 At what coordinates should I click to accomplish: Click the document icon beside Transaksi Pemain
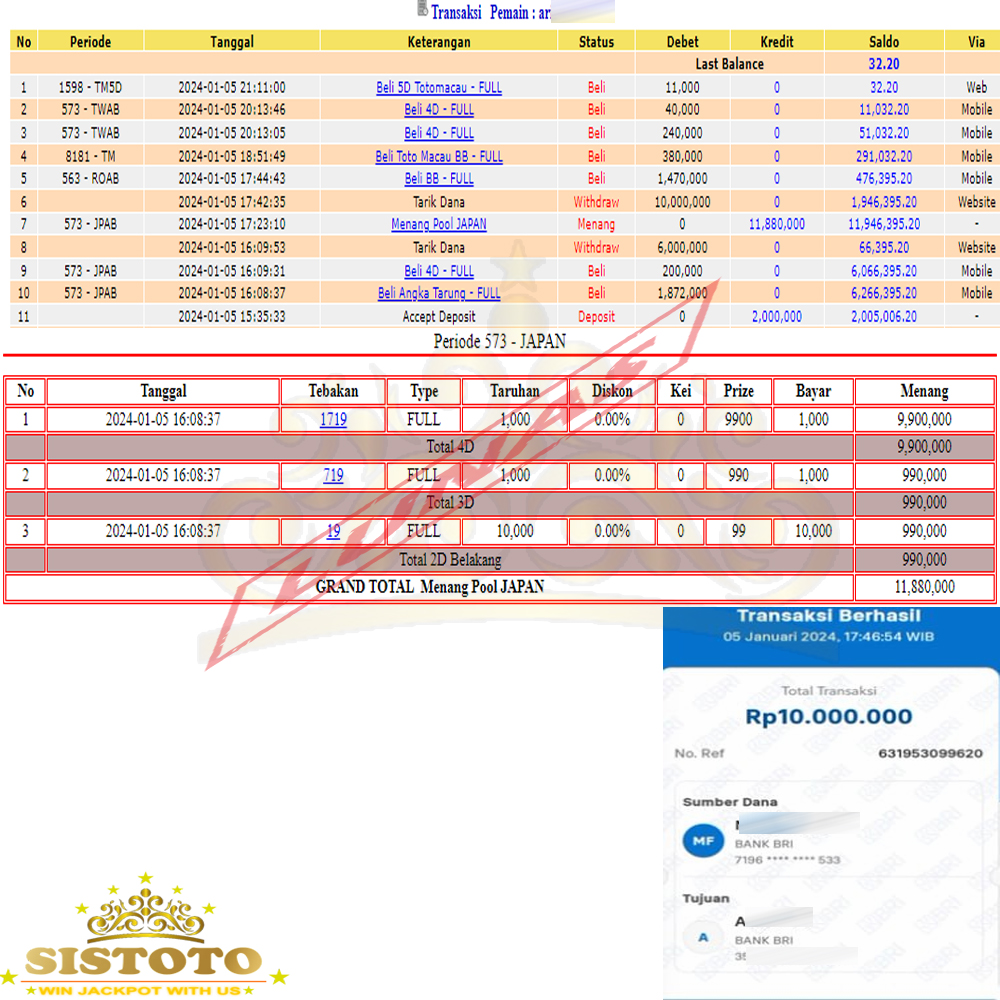(422, 11)
